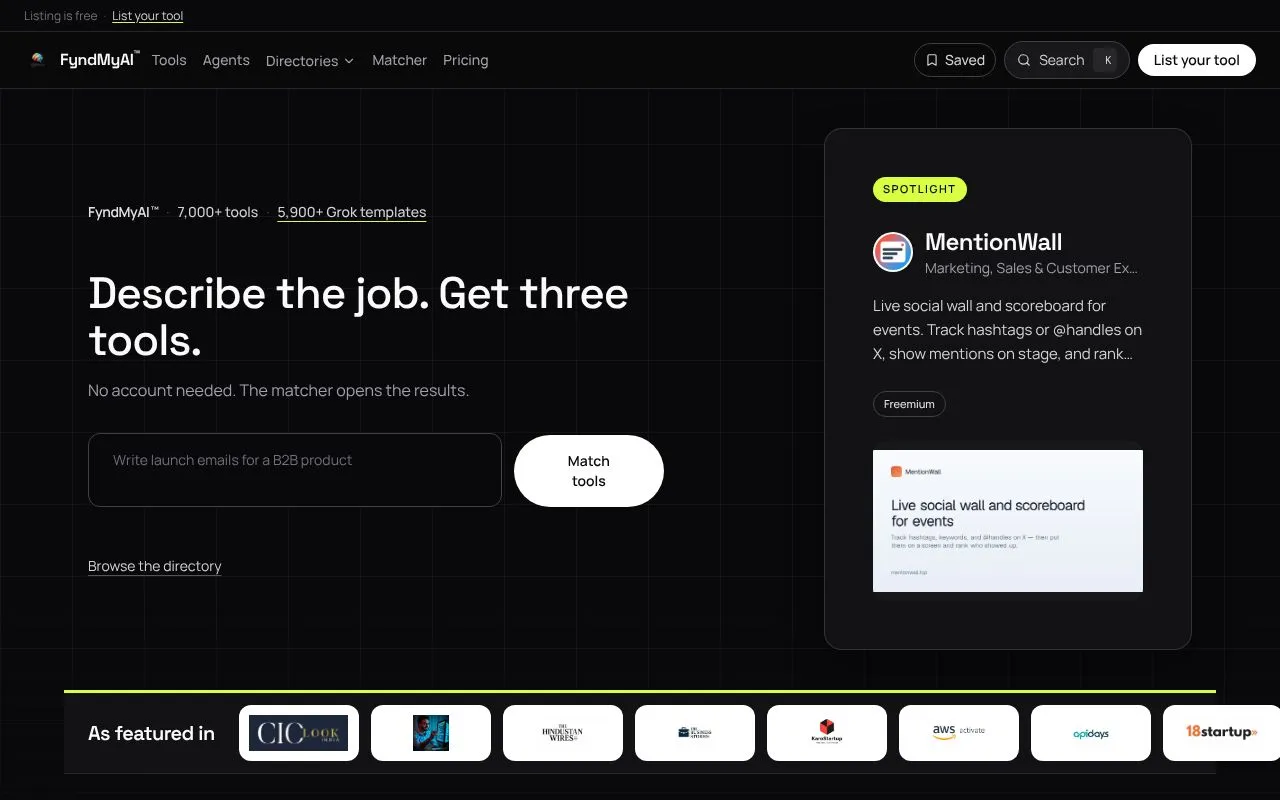Navigate to the Matcher page
1280x800 pixels.
click(x=399, y=60)
